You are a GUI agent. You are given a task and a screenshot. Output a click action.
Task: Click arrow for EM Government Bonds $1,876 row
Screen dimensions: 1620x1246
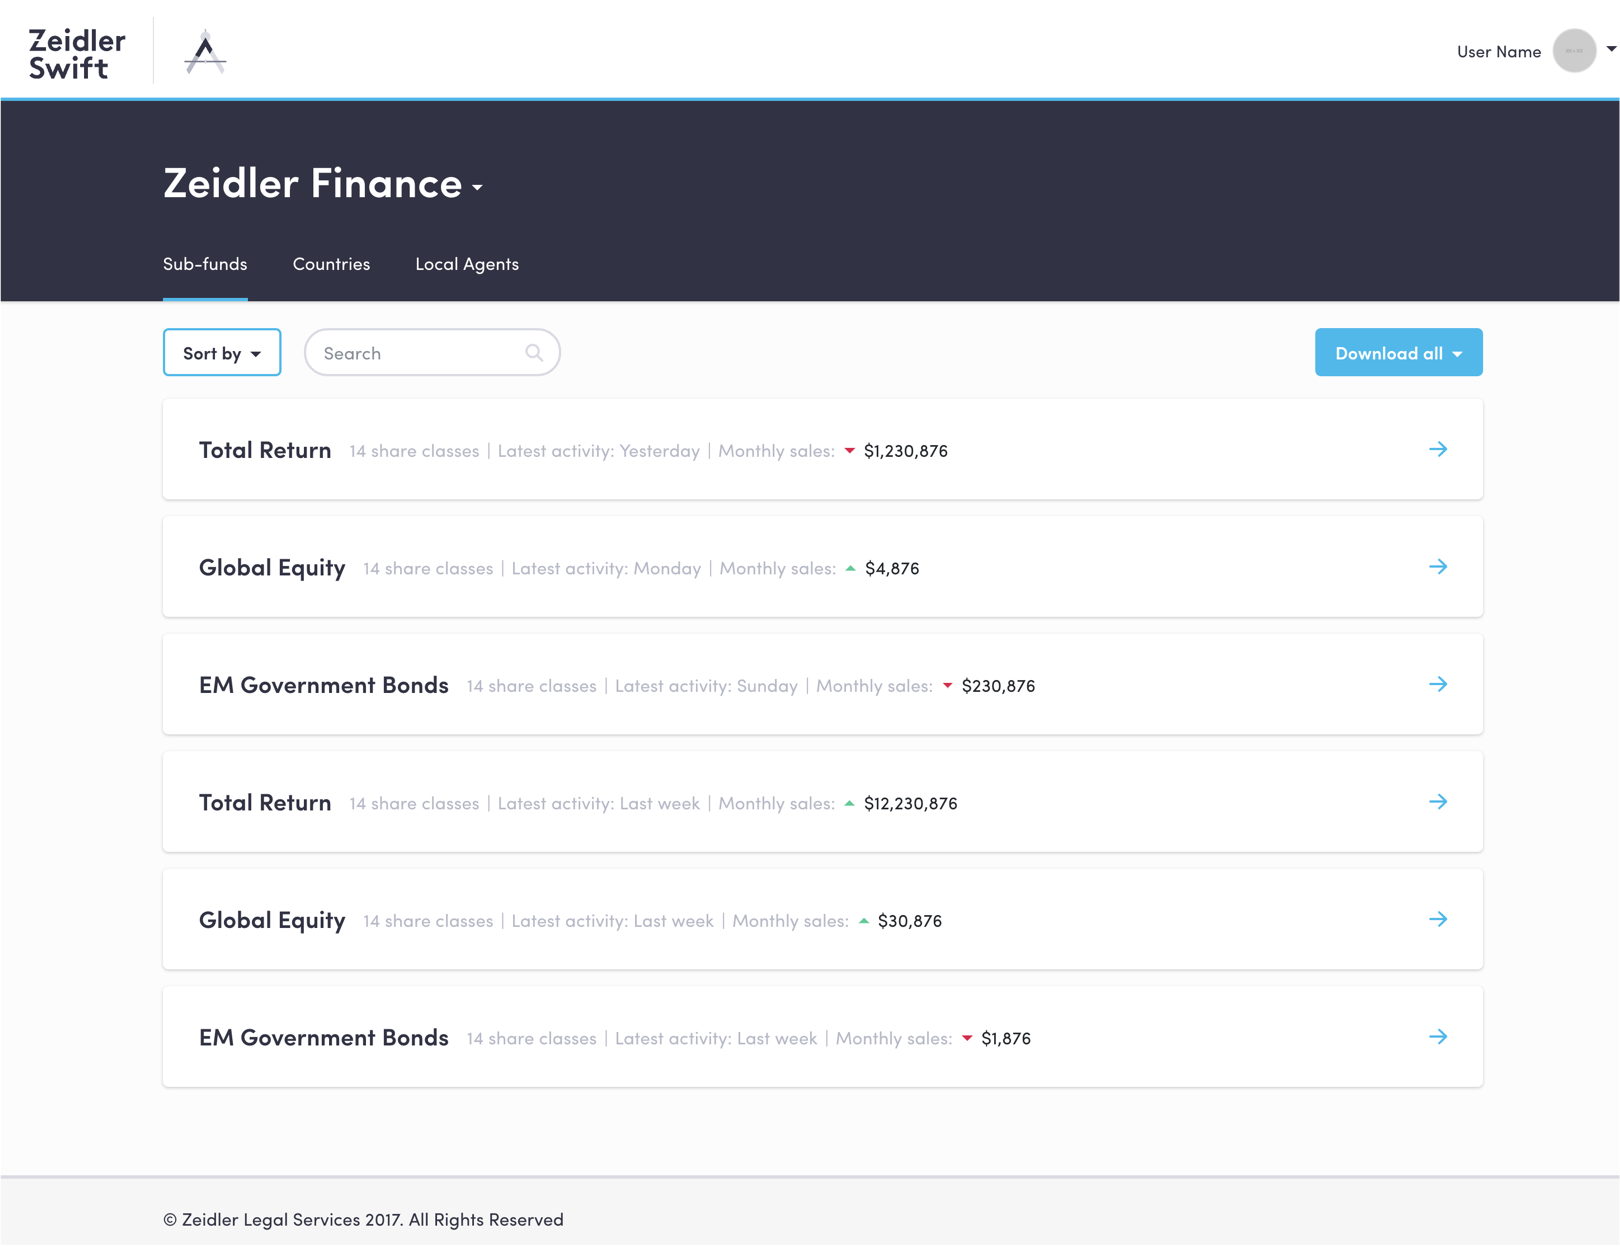click(x=1438, y=1037)
